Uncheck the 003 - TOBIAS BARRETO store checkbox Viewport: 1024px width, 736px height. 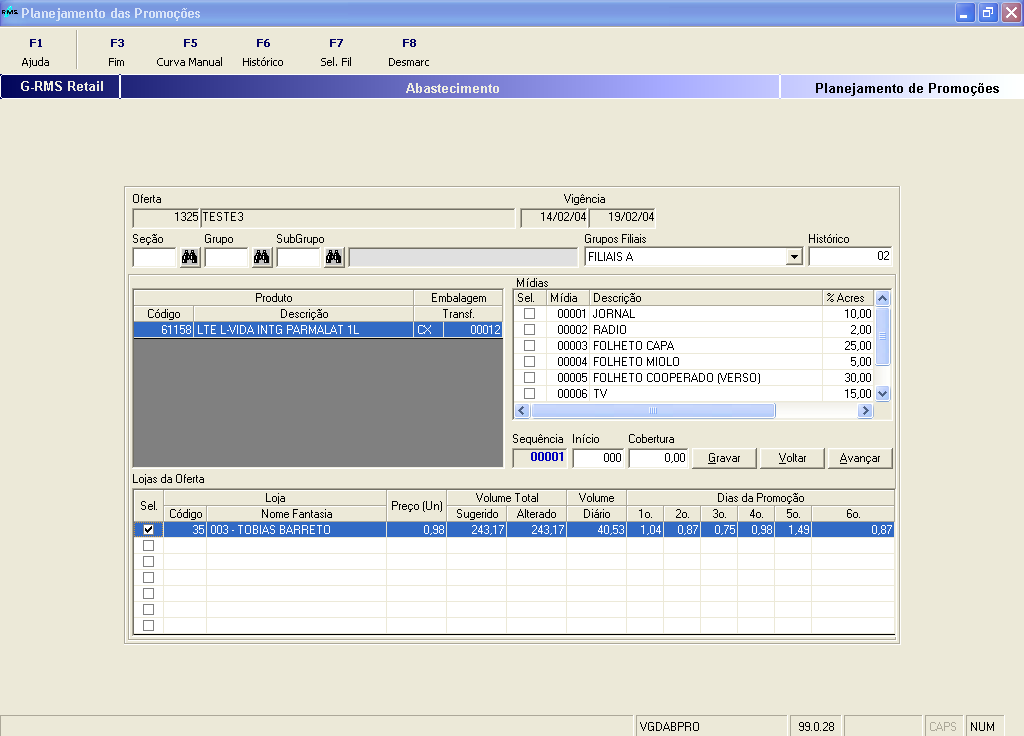click(x=149, y=530)
